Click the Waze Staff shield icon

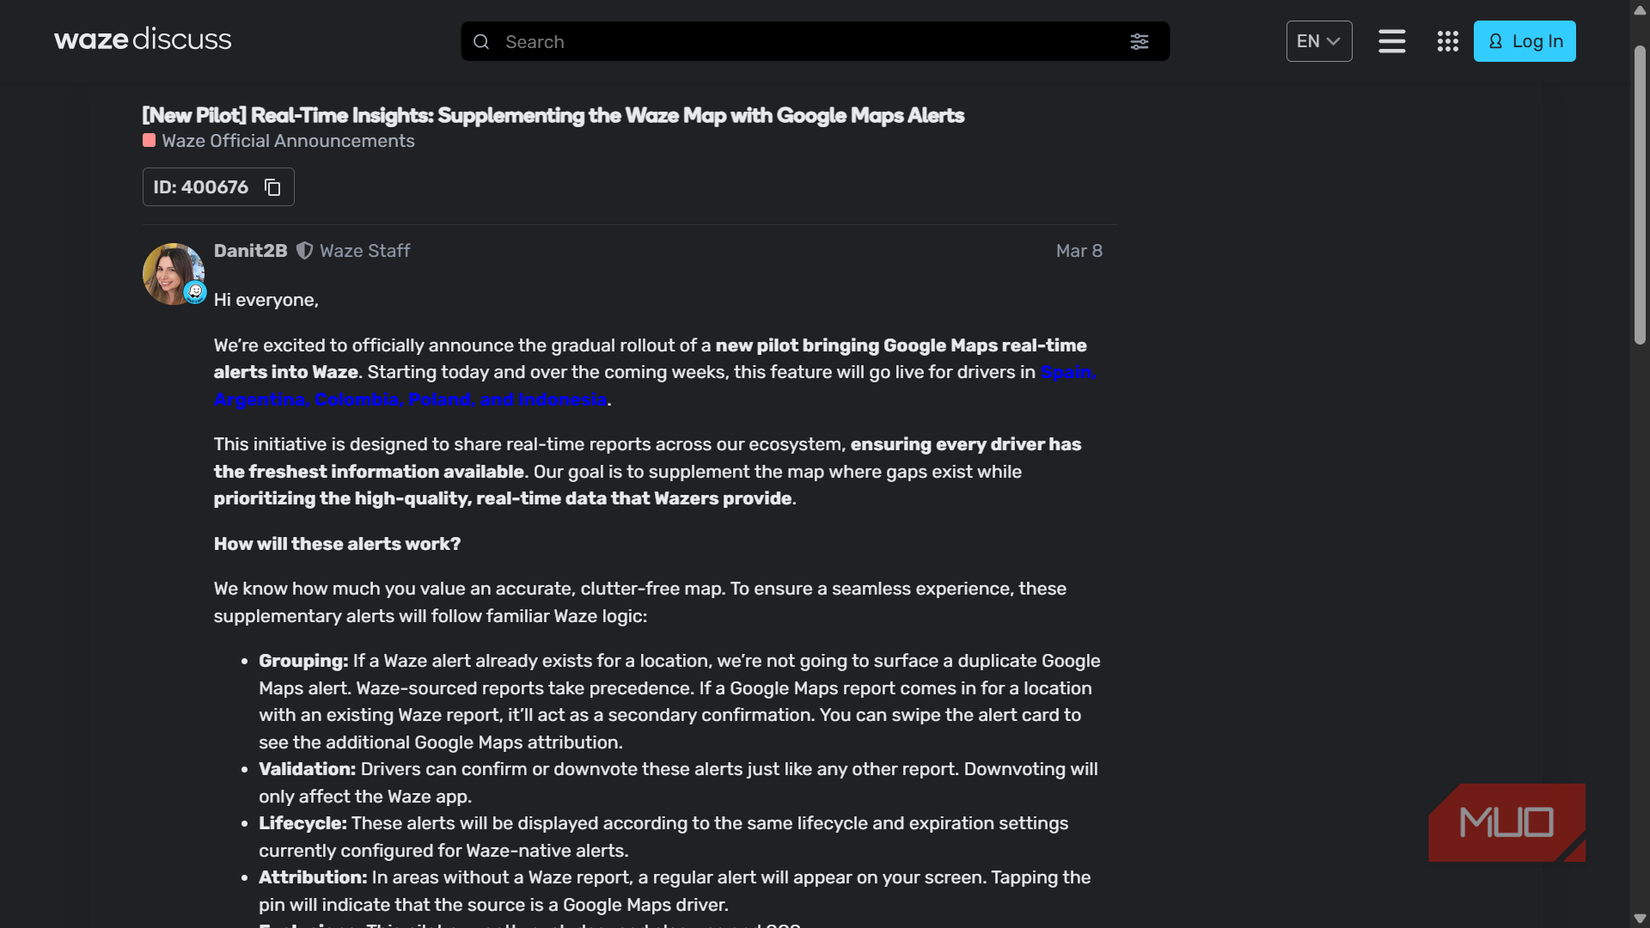(304, 251)
